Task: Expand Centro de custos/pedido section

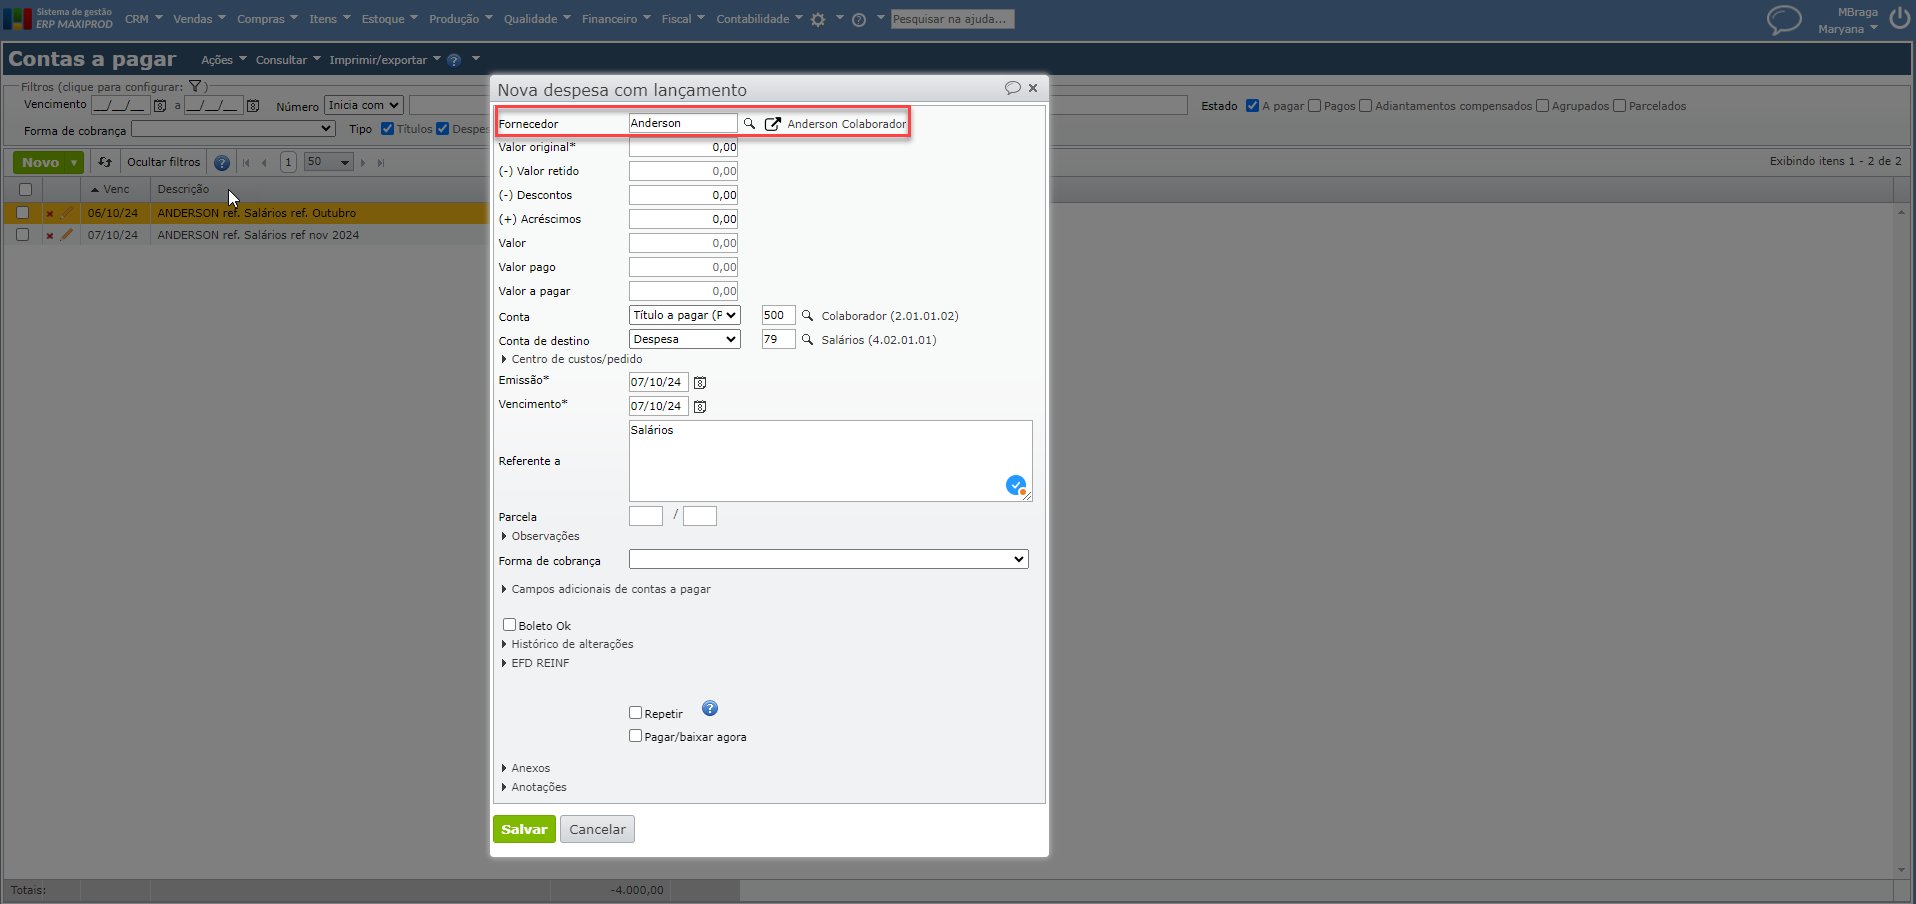Action: (x=572, y=359)
